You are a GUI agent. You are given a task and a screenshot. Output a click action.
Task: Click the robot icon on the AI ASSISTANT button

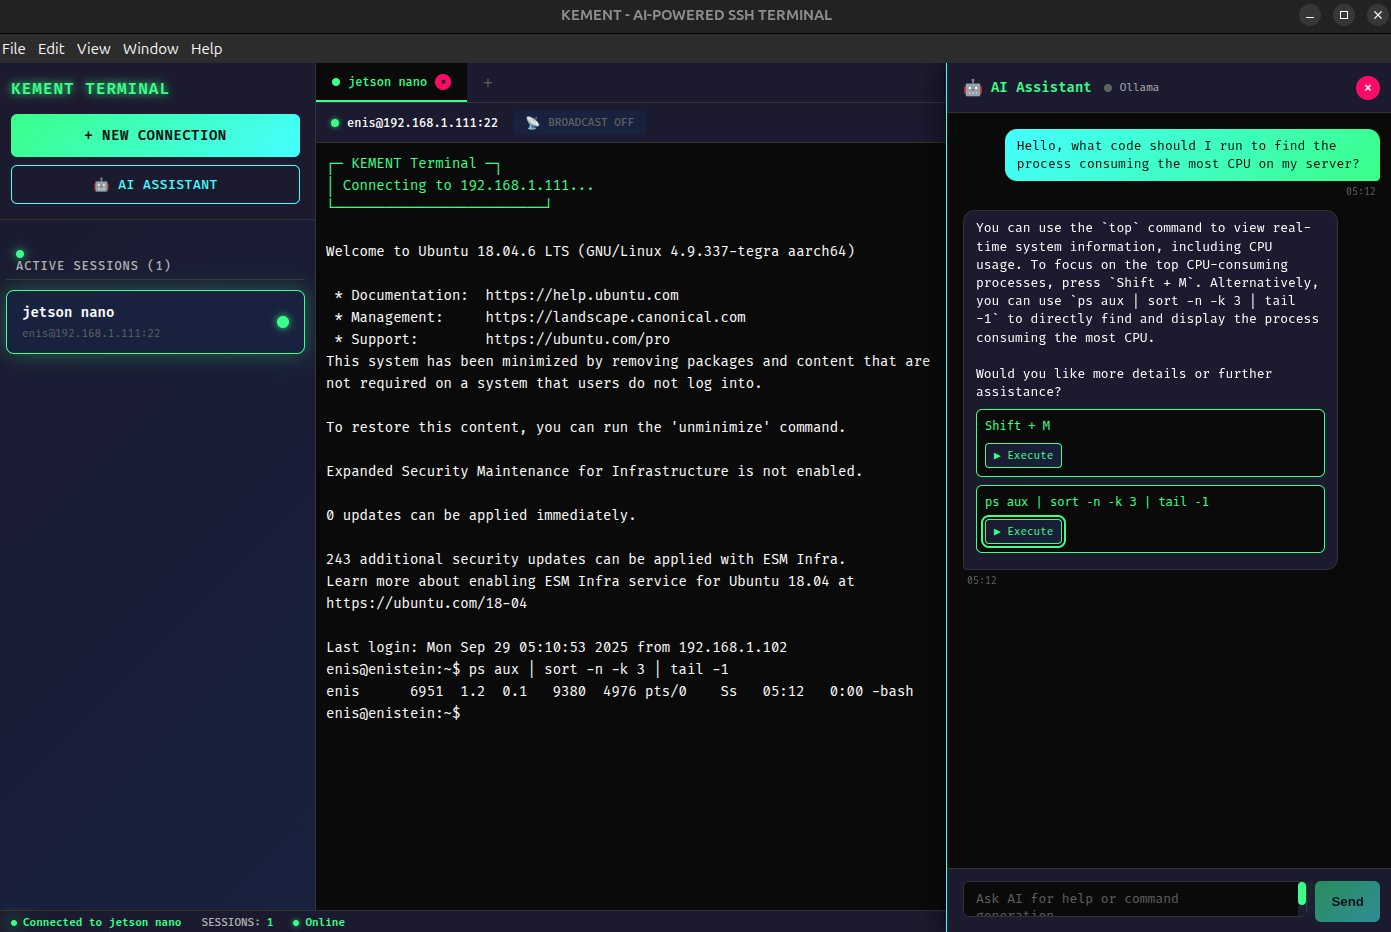(101, 185)
